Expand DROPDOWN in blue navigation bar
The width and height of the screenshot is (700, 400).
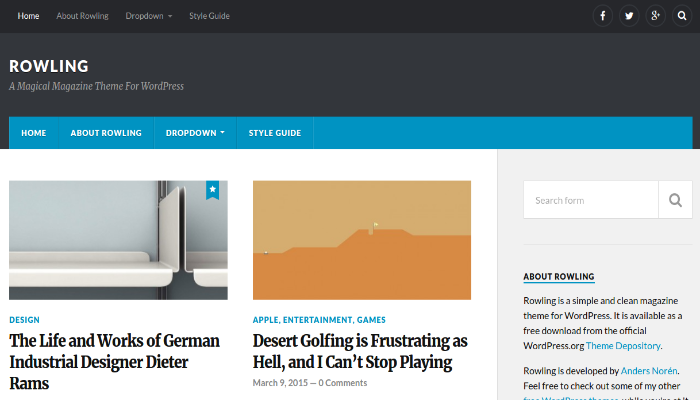[x=195, y=133]
